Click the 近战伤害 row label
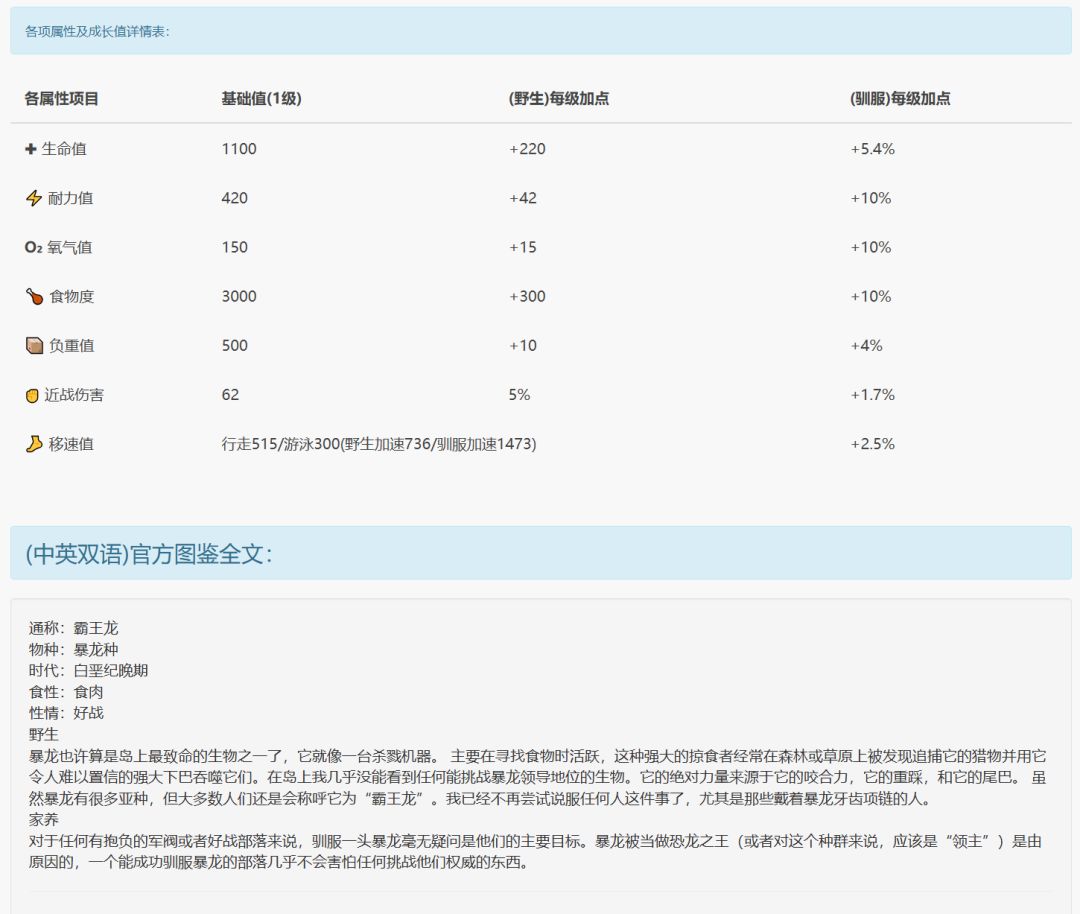The image size is (1080, 914). 74,395
